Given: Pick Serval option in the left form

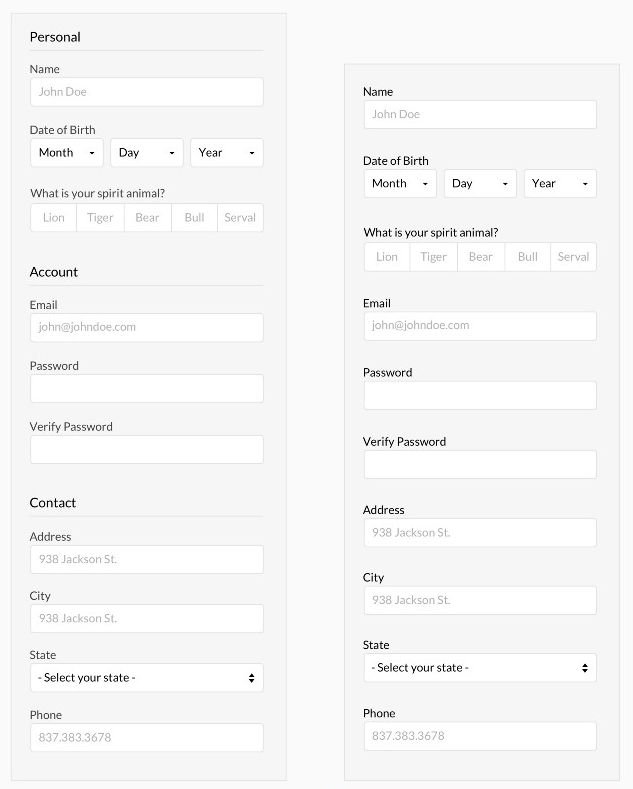Looking at the screenshot, I should pos(240,218).
